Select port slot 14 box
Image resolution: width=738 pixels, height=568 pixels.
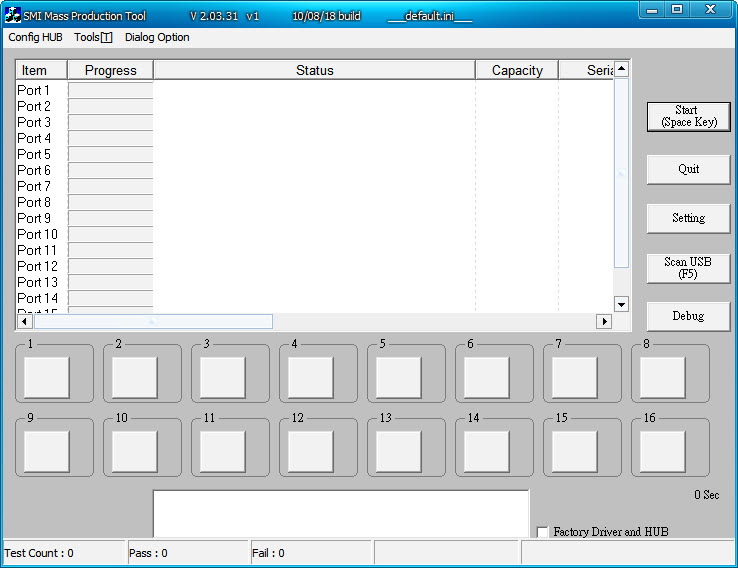pyautogui.click(x=487, y=452)
